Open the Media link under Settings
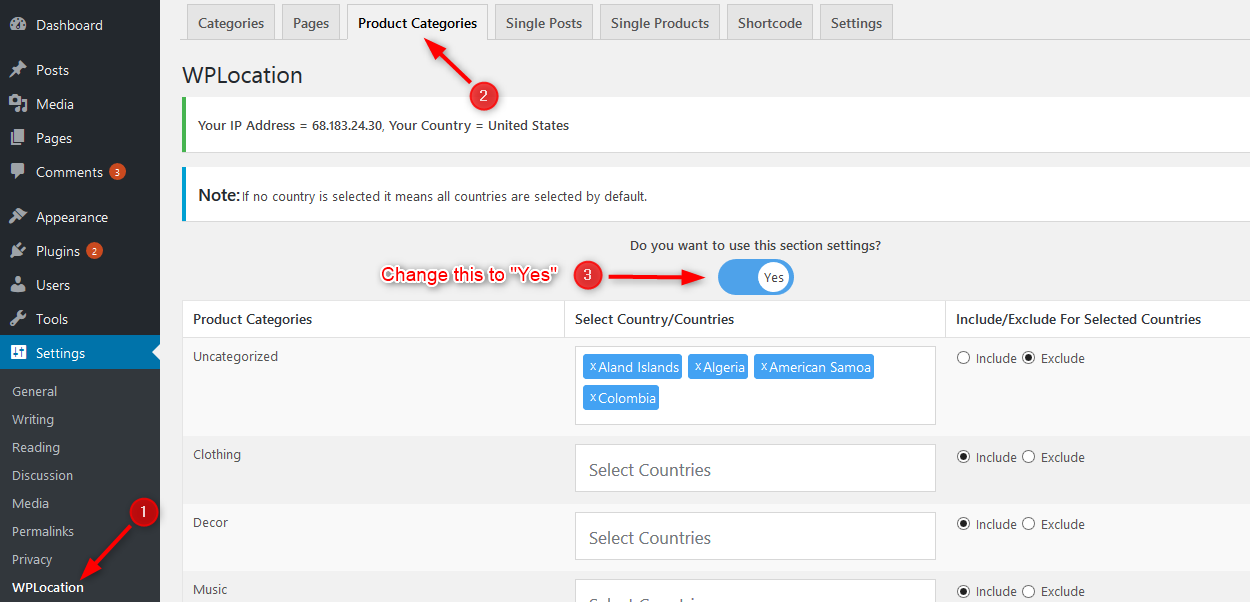The width and height of the screenshot is (1250, 602). (31, 503)
